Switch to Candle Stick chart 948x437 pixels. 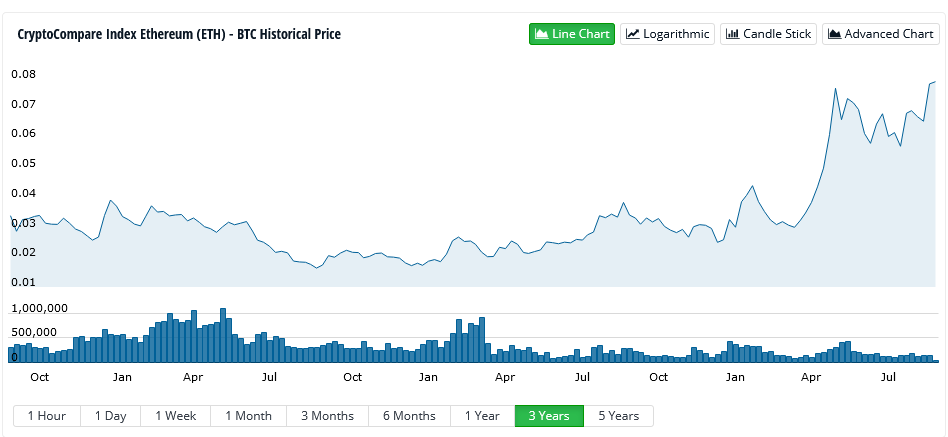tap(768, 34)
